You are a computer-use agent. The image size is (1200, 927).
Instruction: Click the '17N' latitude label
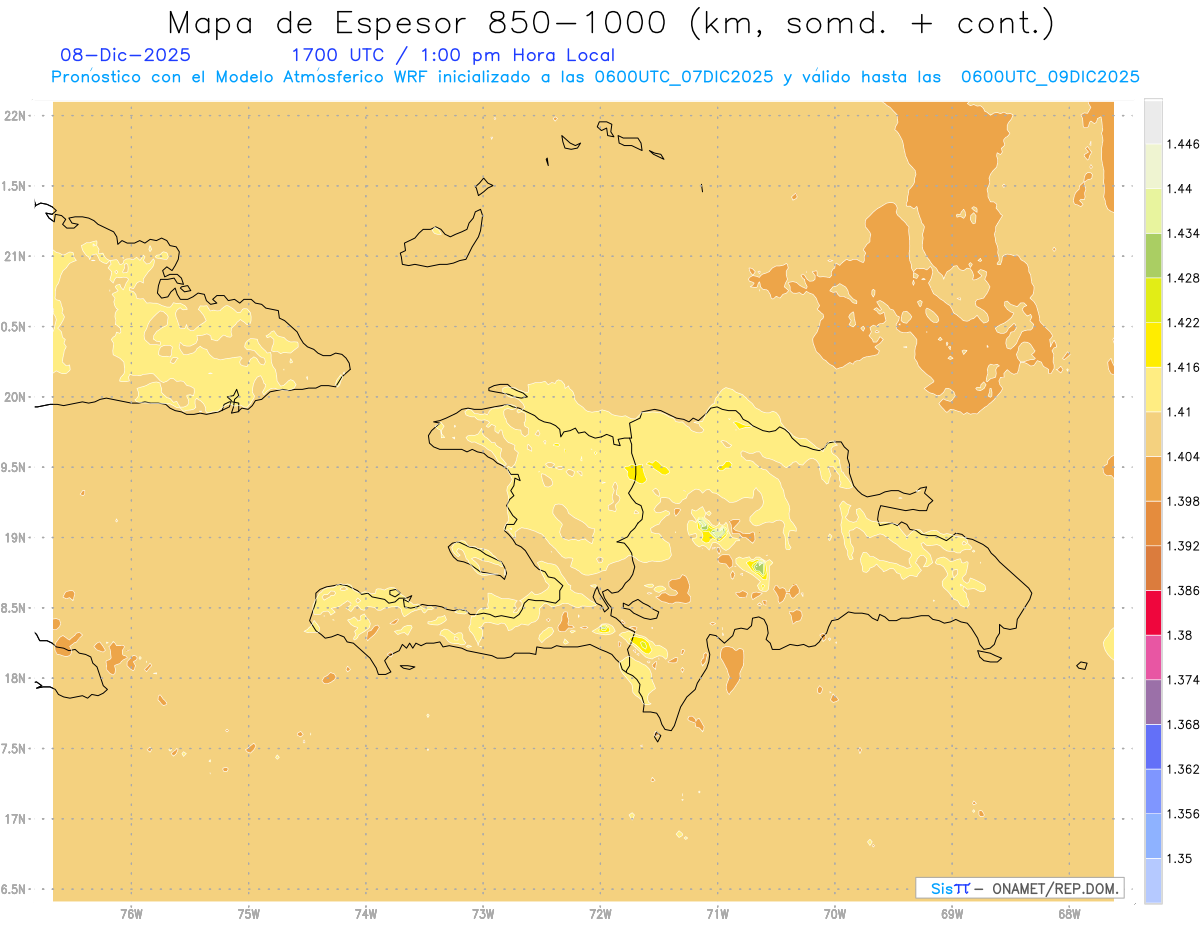click(15, 819)
